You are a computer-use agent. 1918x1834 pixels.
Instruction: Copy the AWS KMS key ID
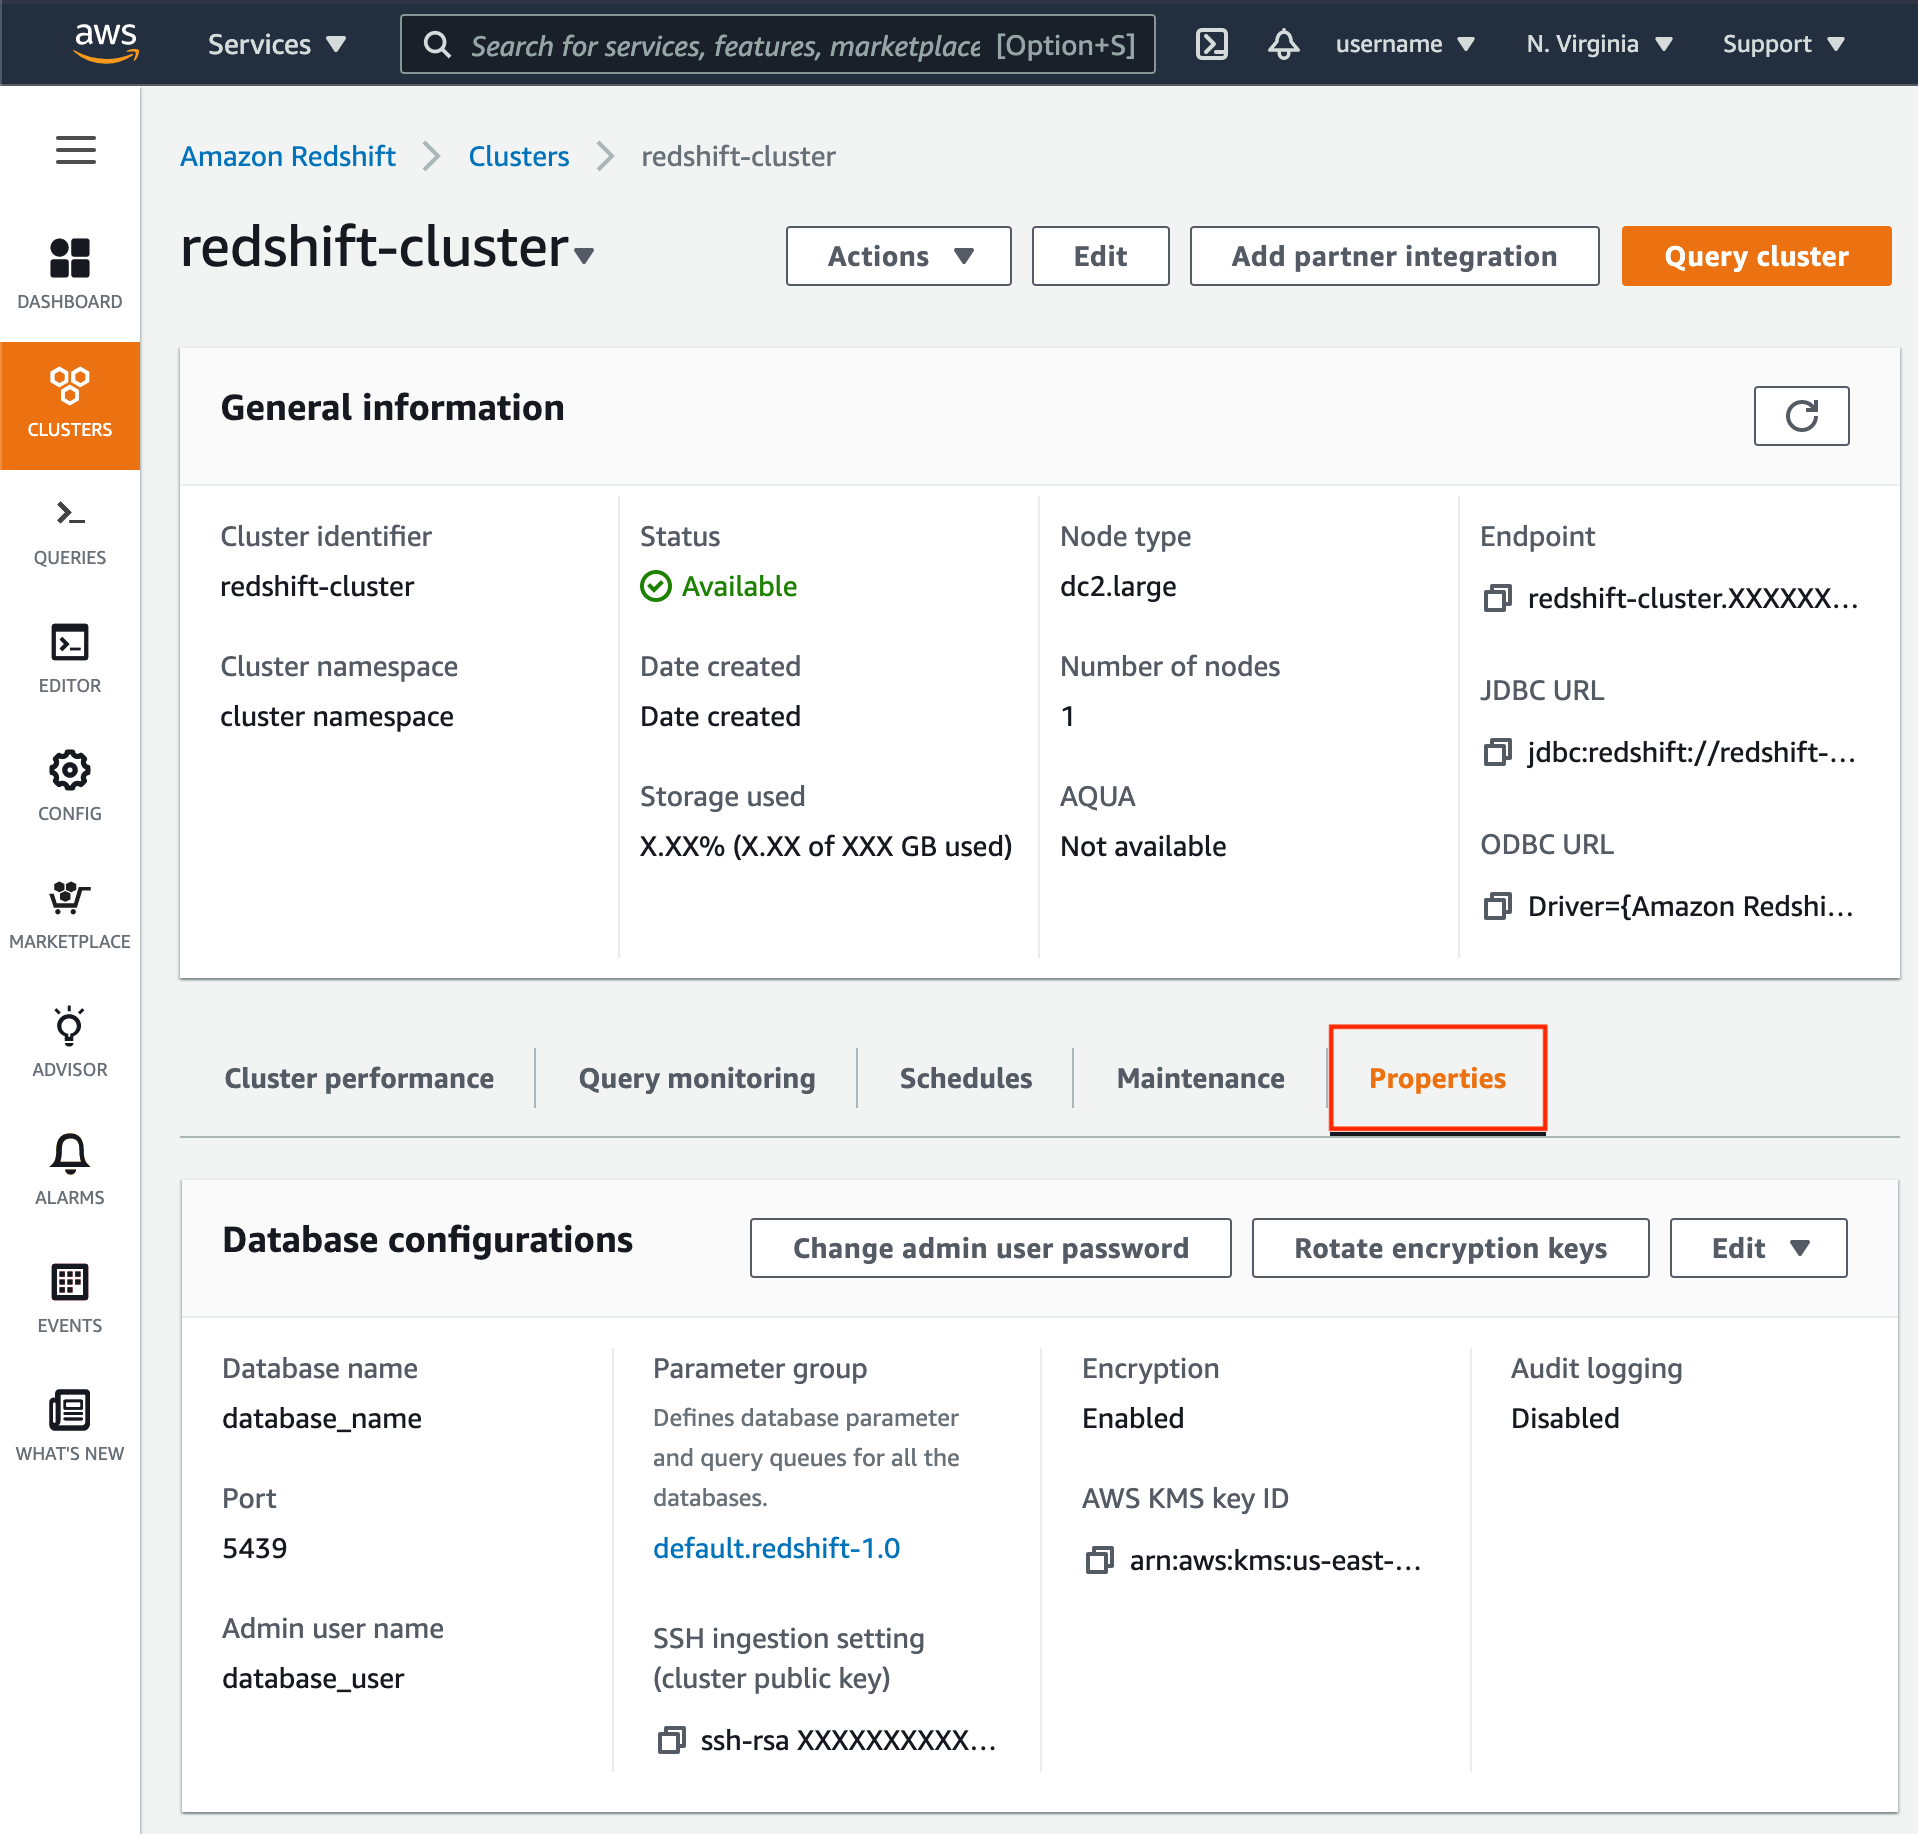coord(1099,1560)
